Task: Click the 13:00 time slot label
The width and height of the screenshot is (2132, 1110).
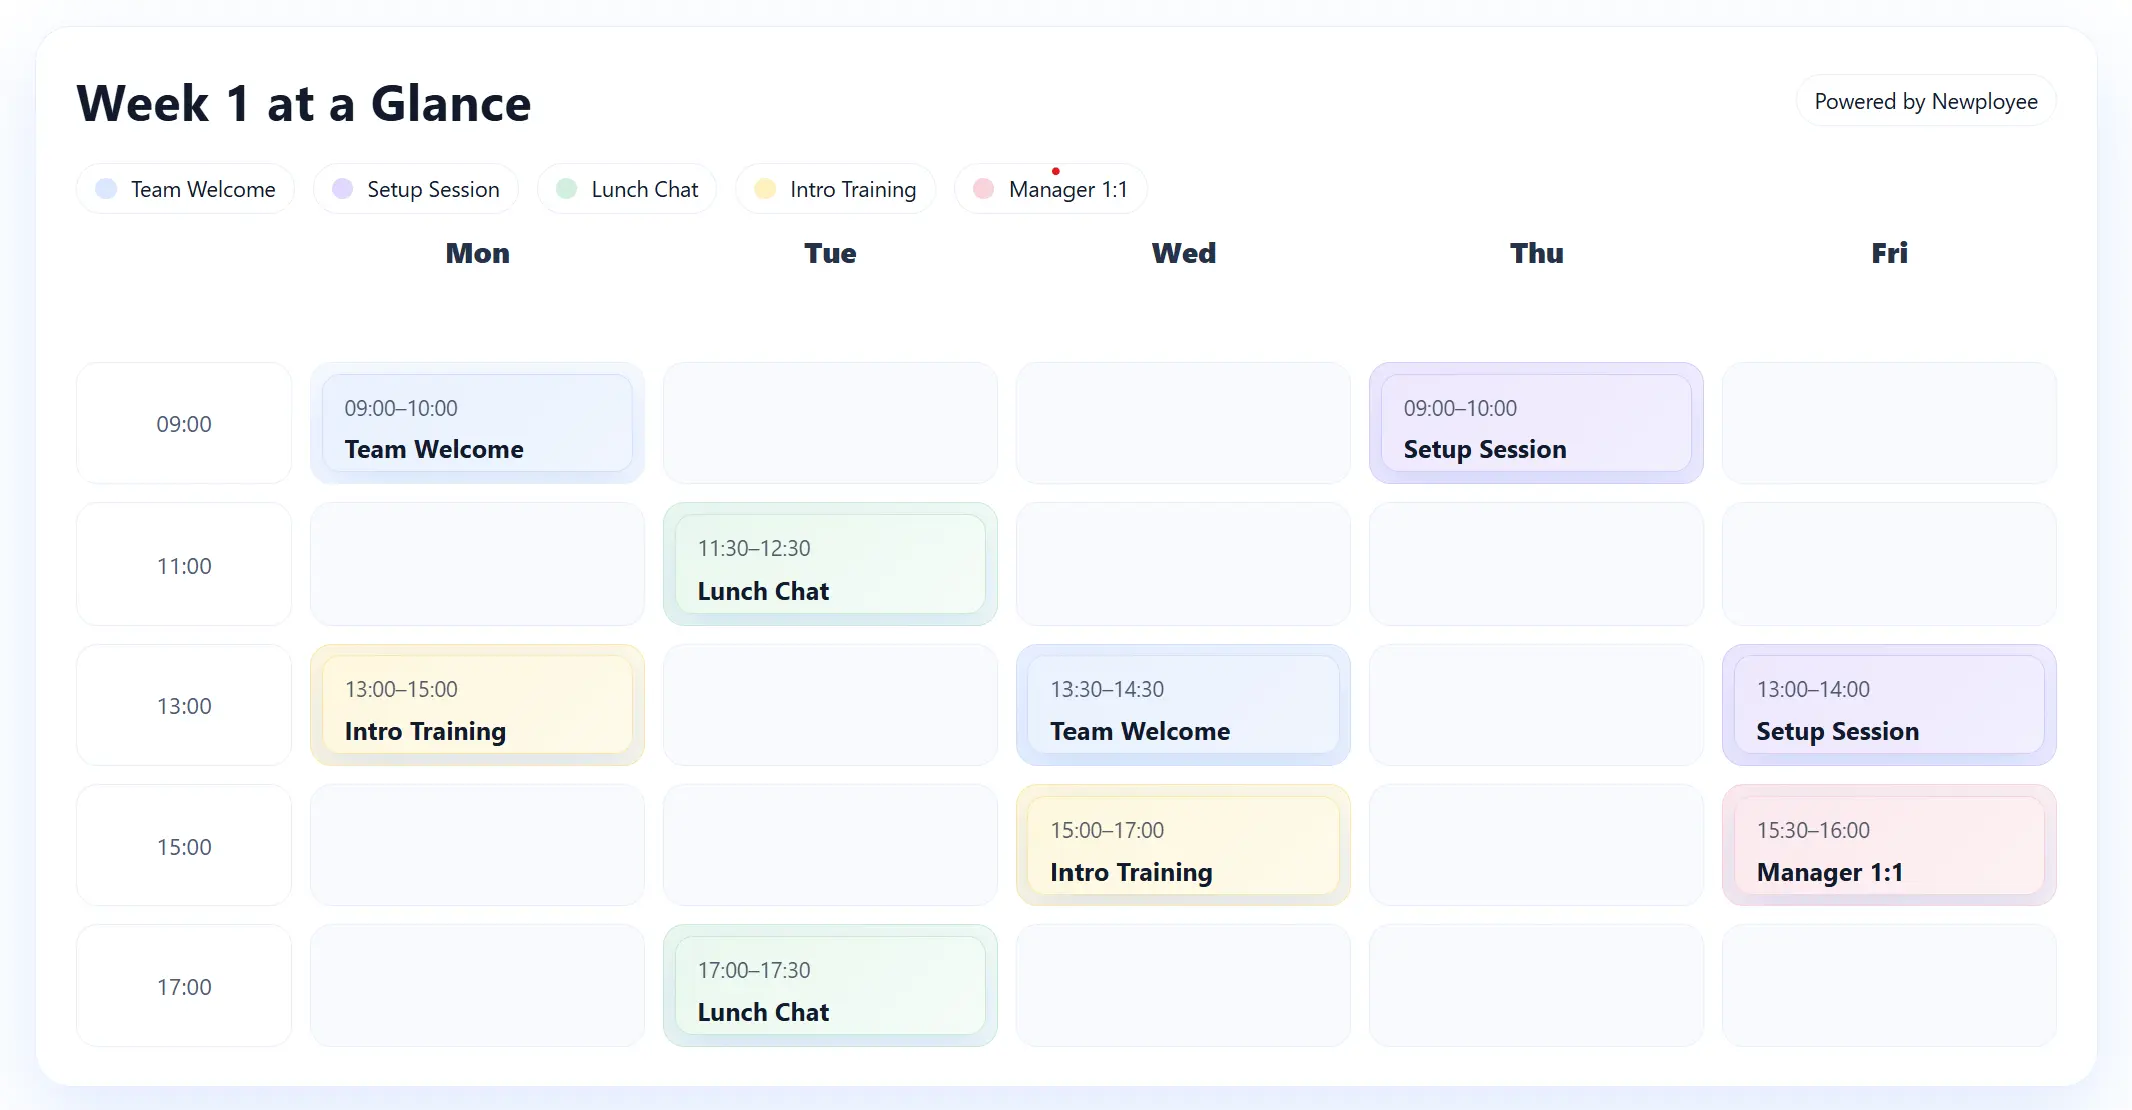Action: click(184, 706)
